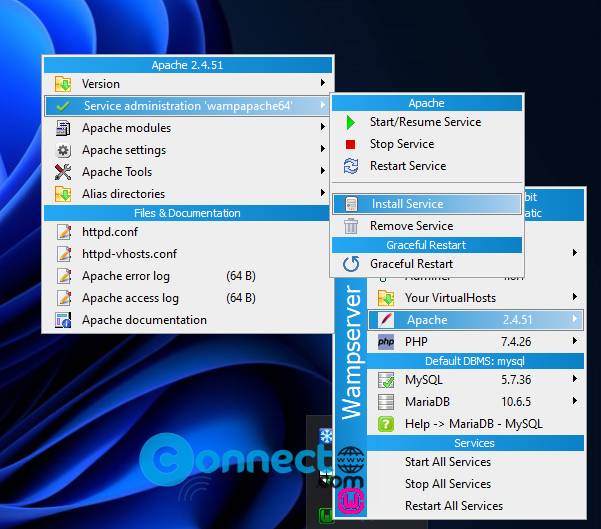Click the Install Service icon
Screen dimensions: 601x529
coord(351,204)
